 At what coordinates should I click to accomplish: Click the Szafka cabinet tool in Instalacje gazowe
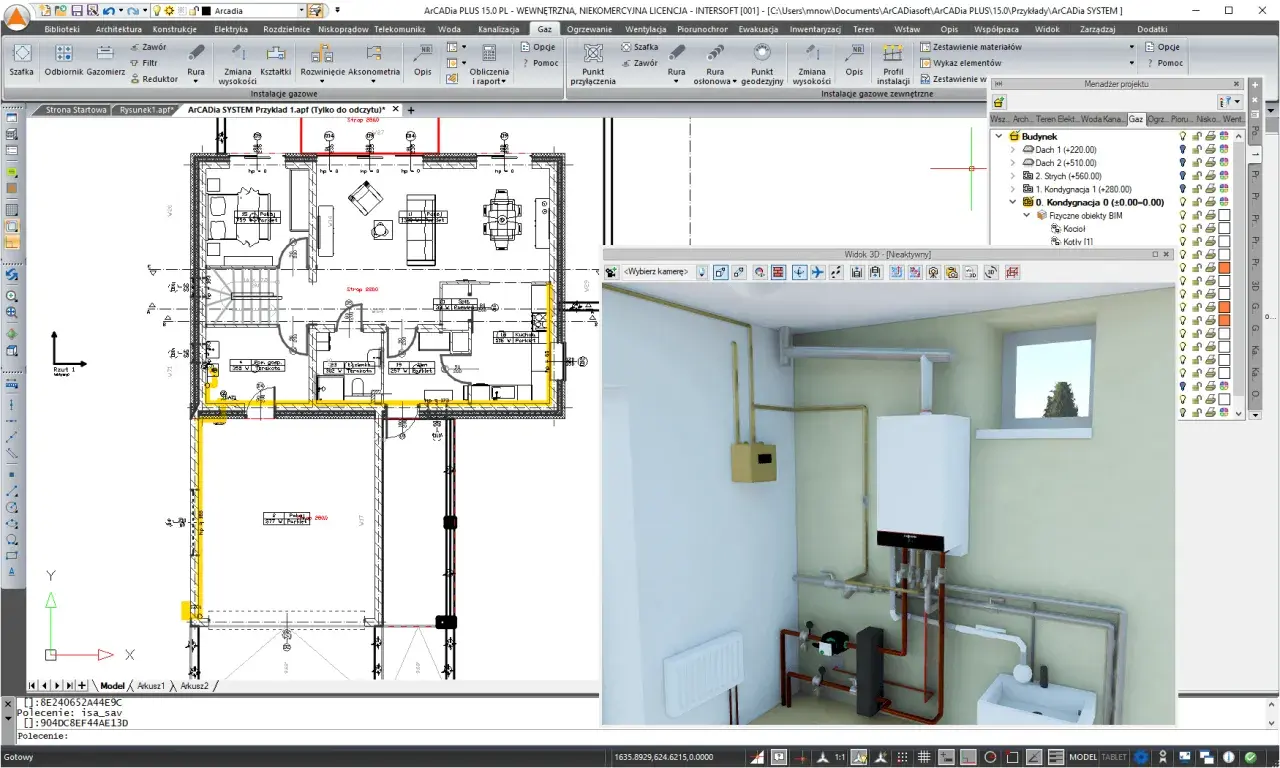click(21, 60)
